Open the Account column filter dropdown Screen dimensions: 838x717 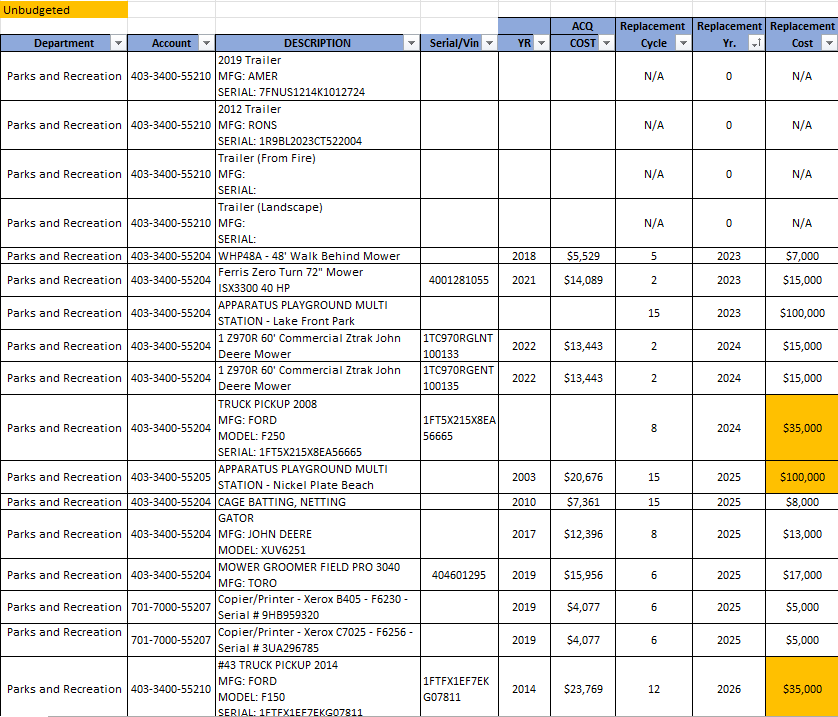pos(206,43)
